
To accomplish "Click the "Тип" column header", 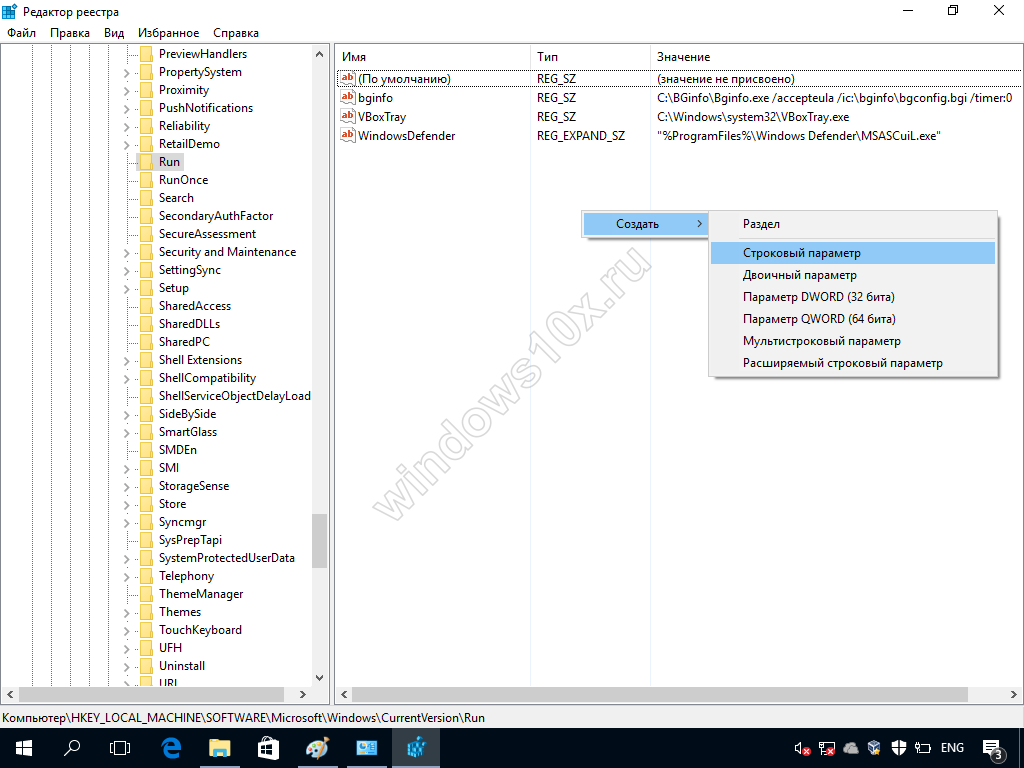I will [x=547, y=57].
